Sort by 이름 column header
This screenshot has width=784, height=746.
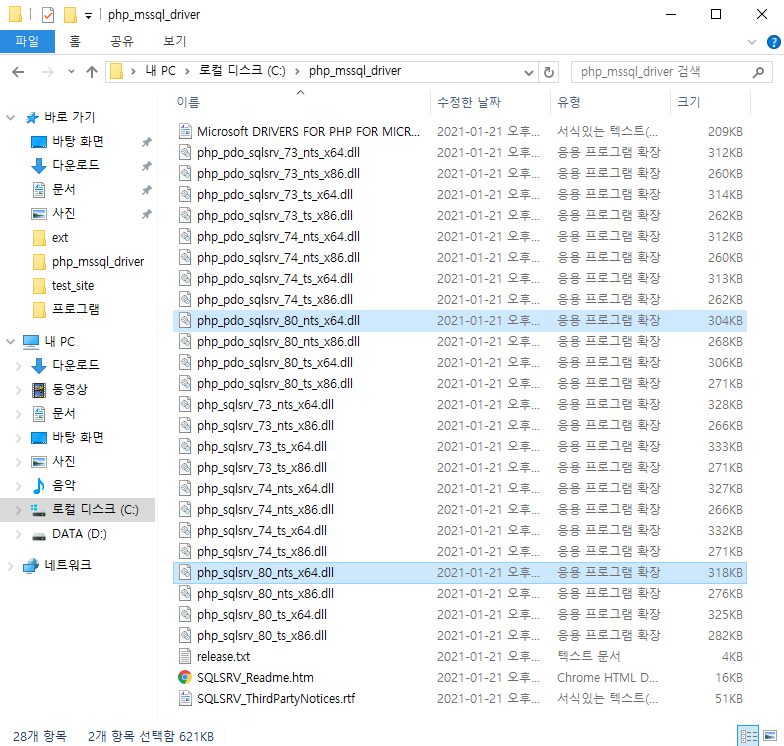(300, 102)
